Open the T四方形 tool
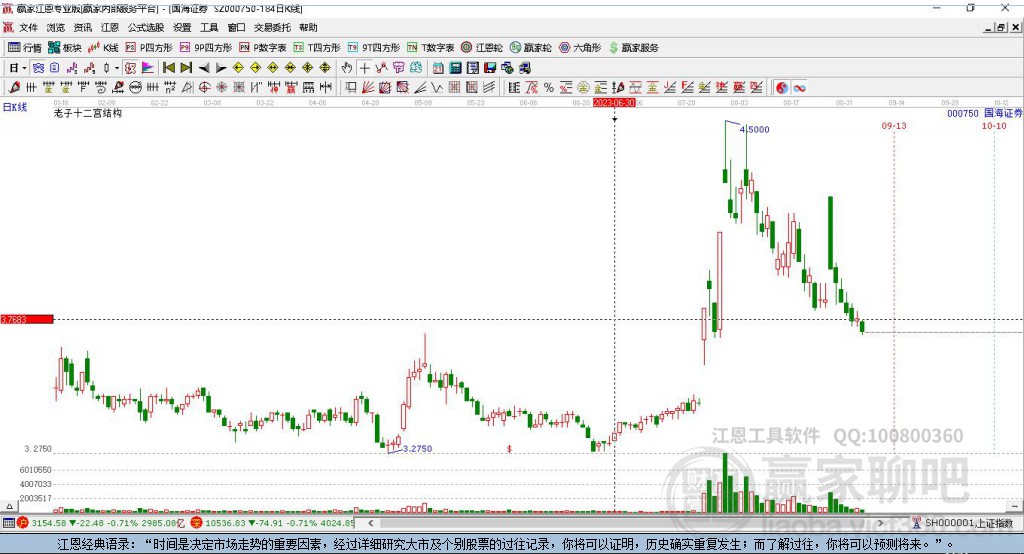 317,48
